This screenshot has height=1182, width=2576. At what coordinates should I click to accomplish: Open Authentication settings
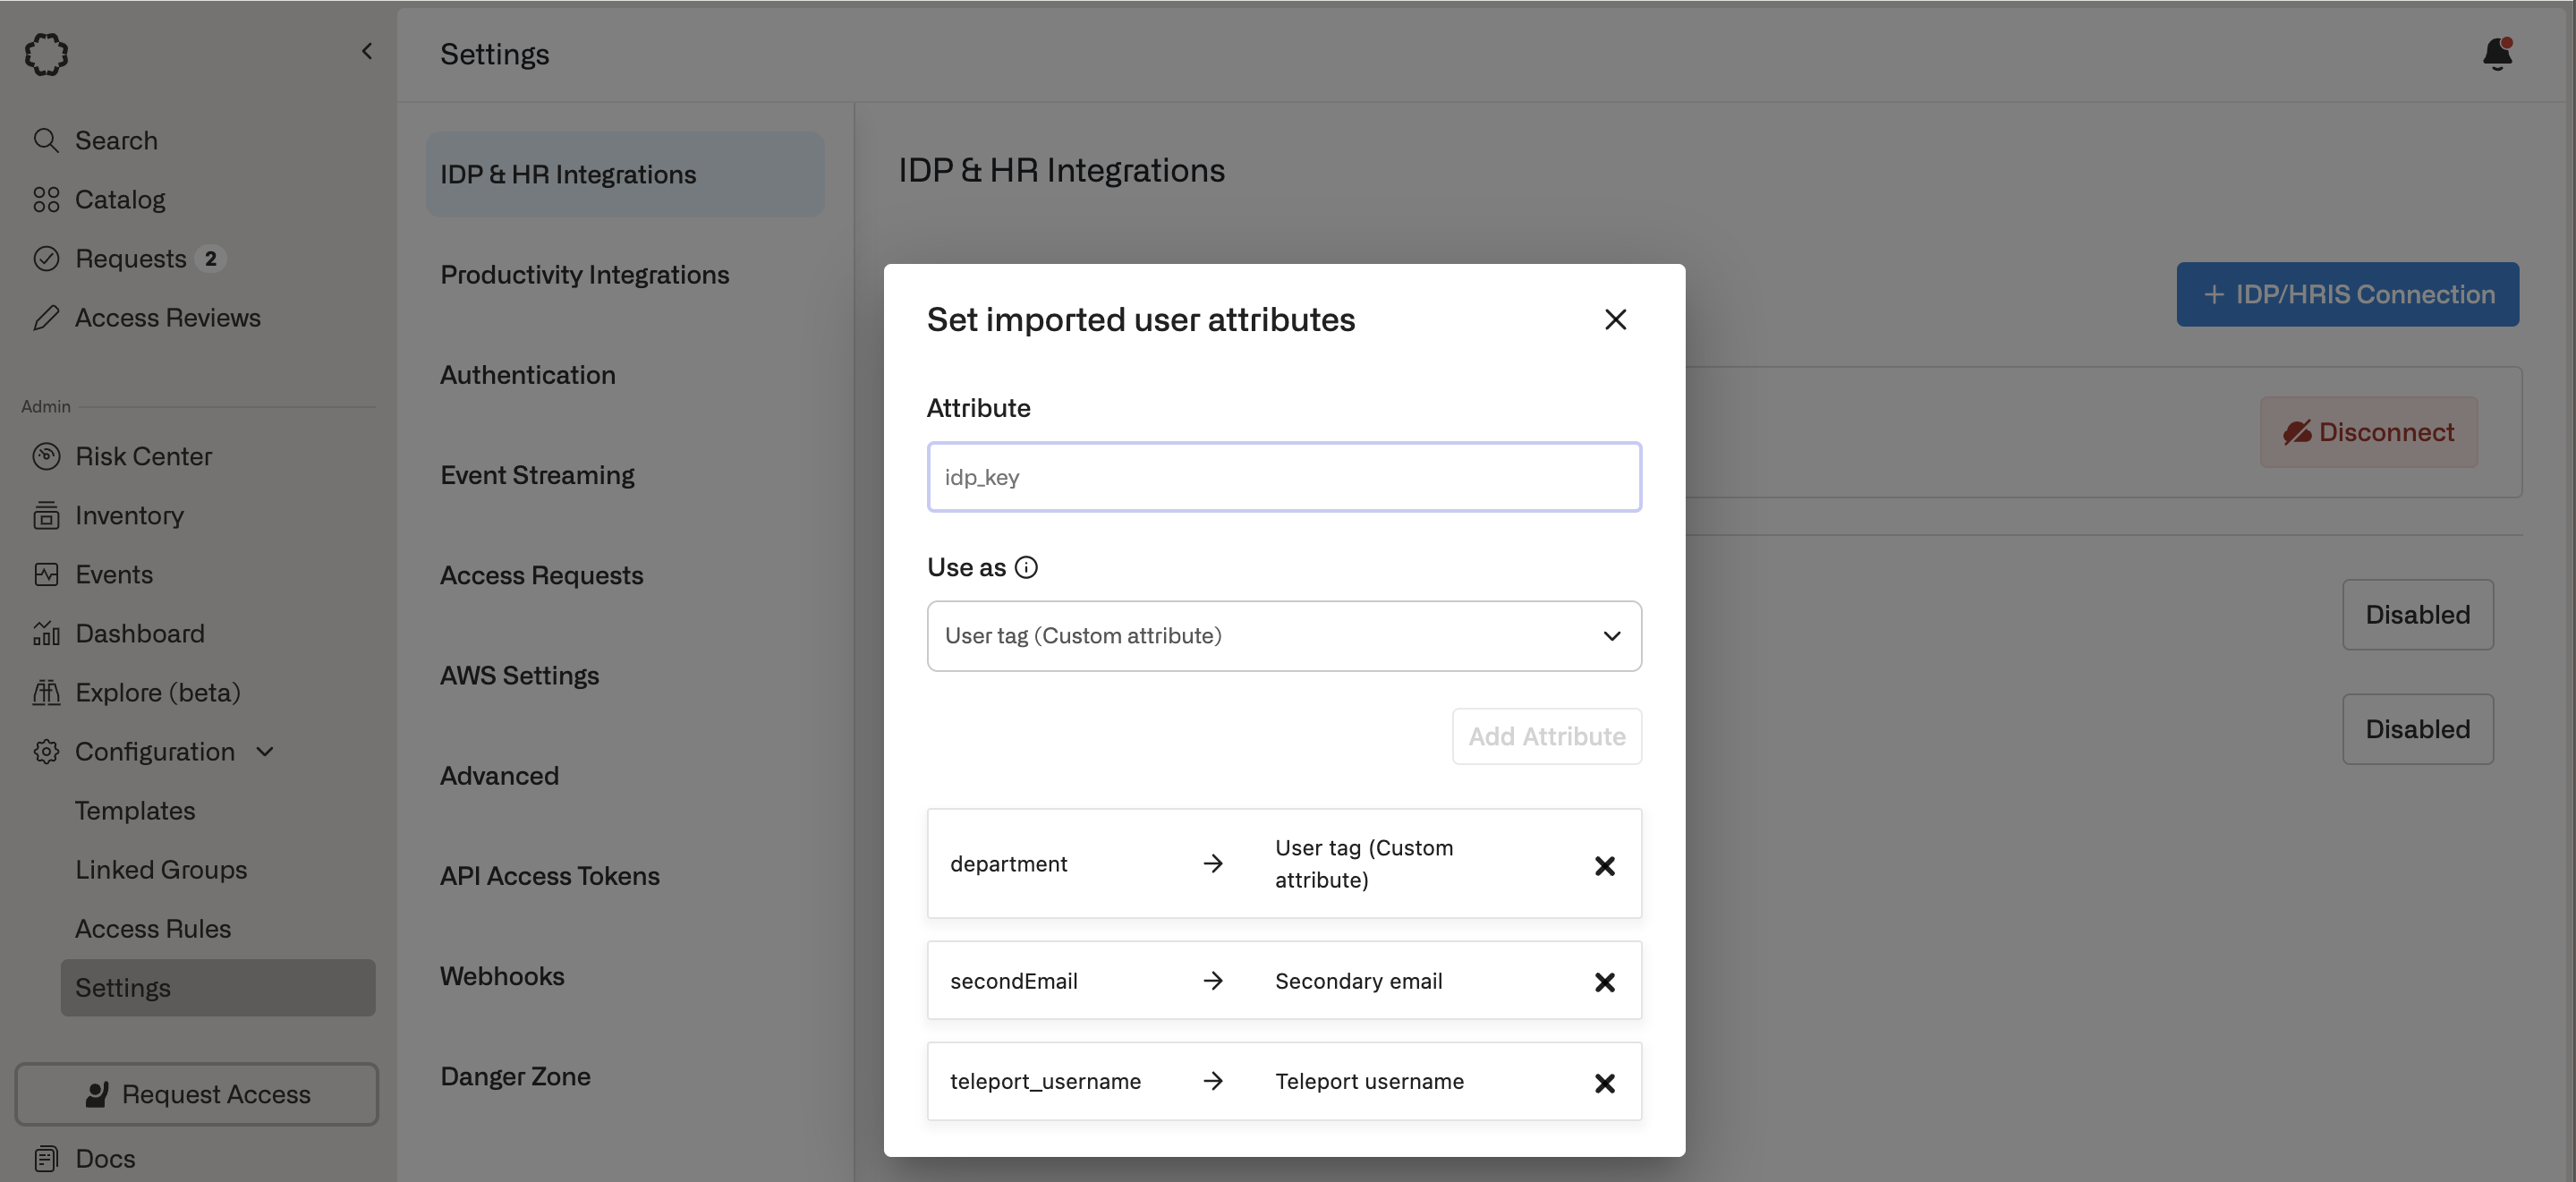coord(527,375)
